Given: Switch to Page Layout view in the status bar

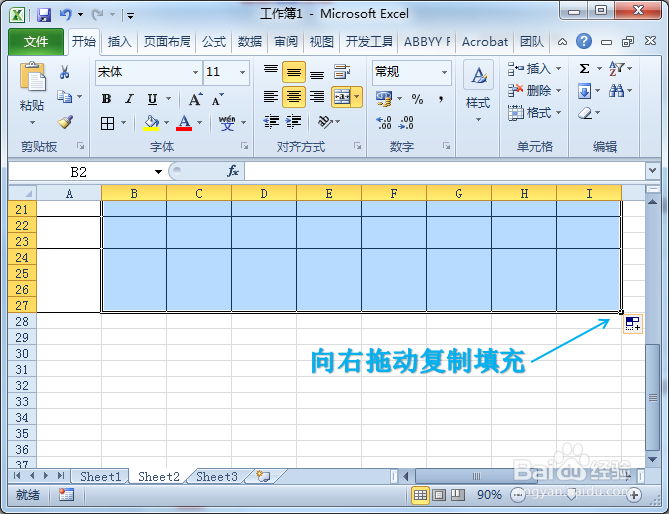Looking at the screenshot, I should coord(439,495).
